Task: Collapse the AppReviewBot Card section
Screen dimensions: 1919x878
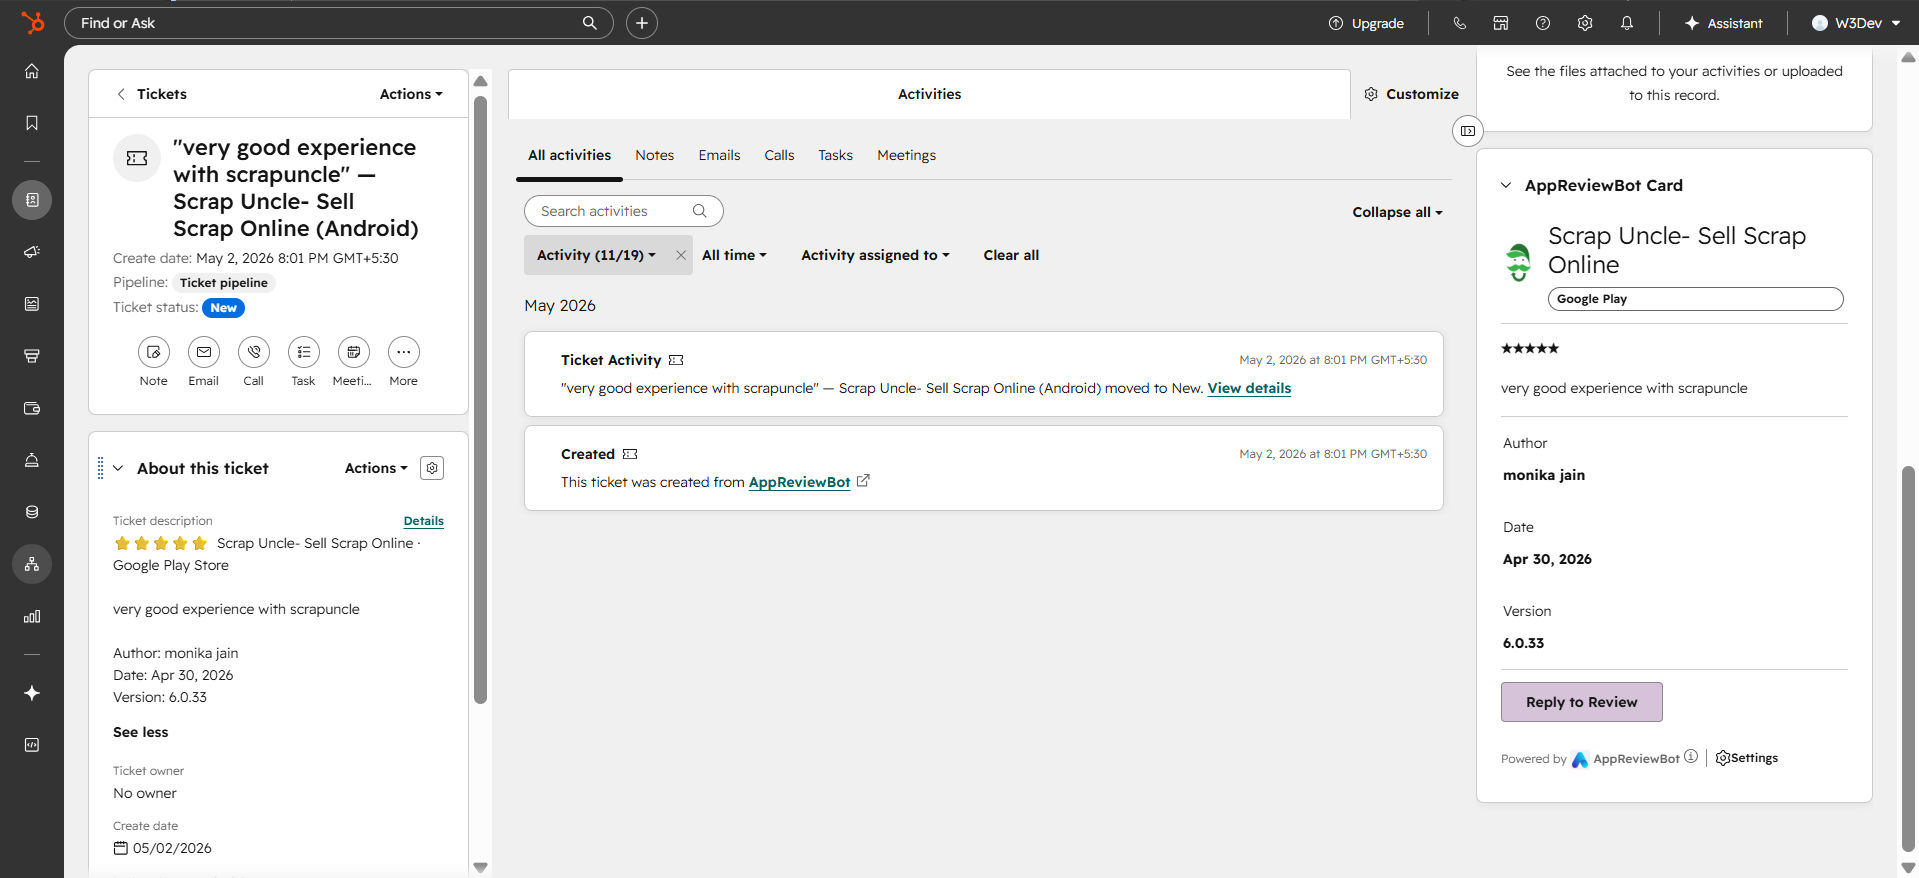Action: (1506, 185)
